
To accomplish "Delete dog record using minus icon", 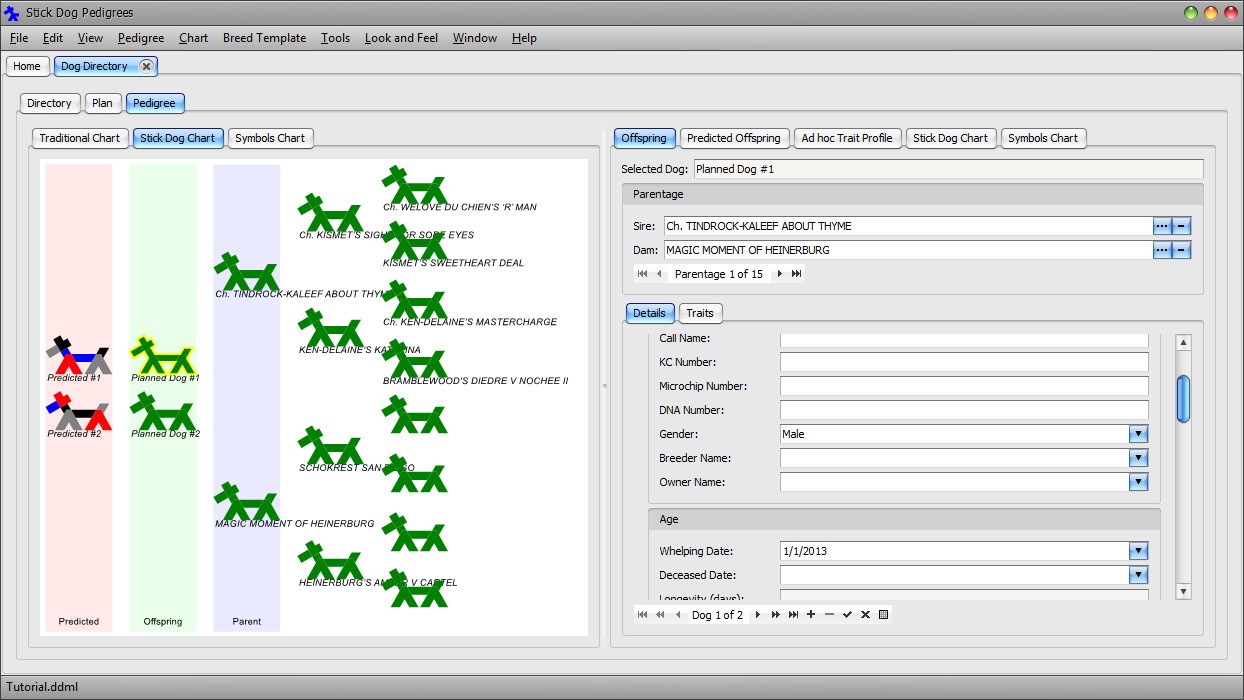I will pyautogui.click(x=829, y=615).
